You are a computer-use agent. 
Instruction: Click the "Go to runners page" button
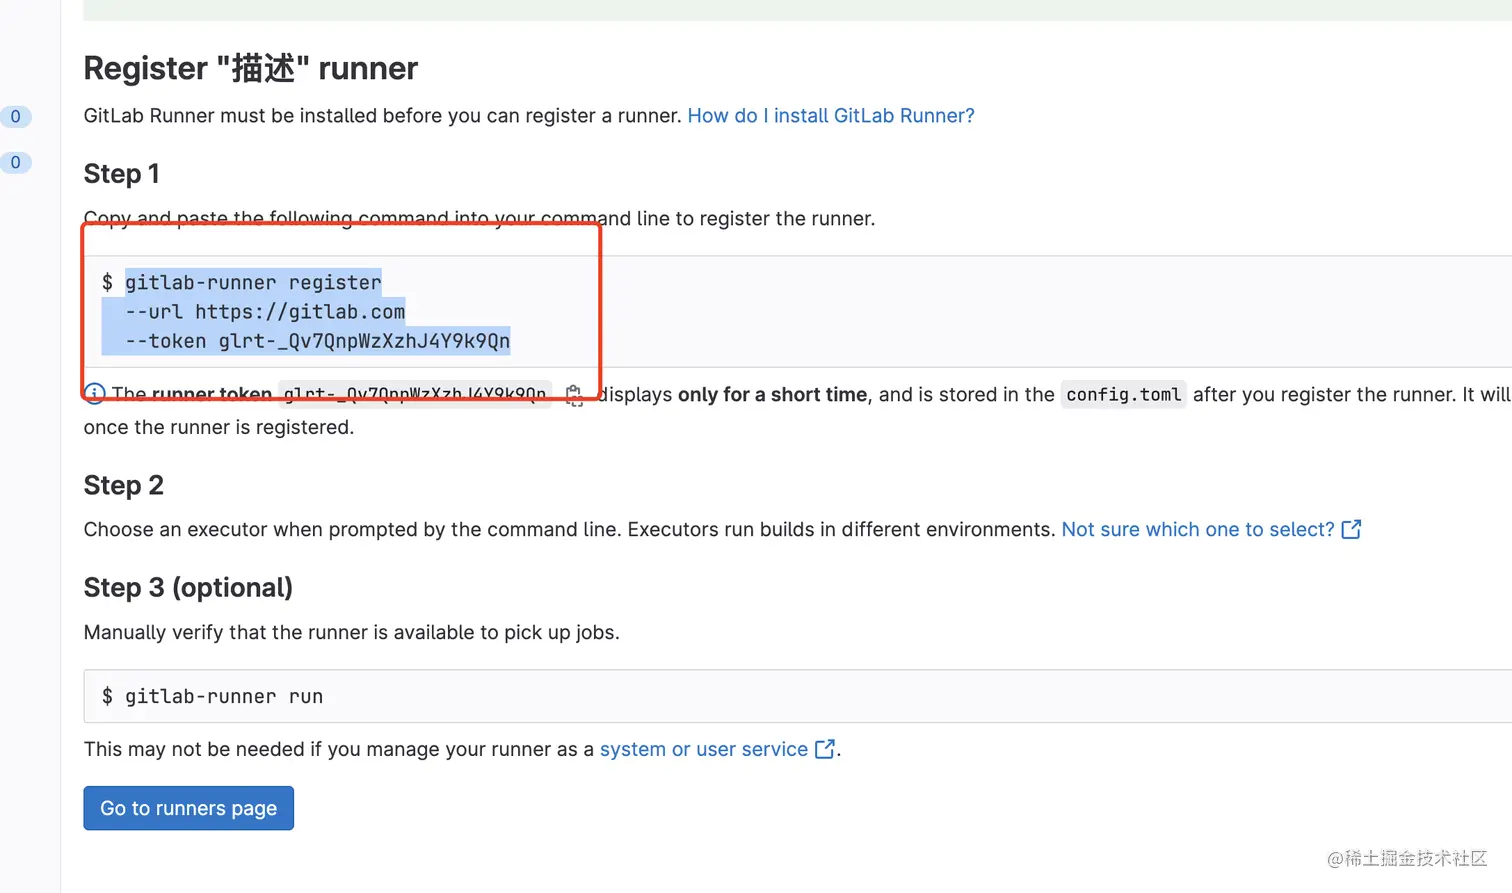(x=188, y=808)
